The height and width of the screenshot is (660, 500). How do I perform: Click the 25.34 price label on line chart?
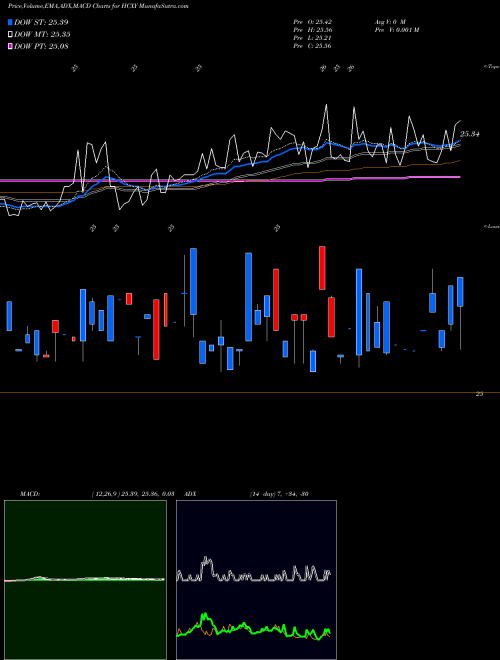pyautogui.click(x=470, y=134)
